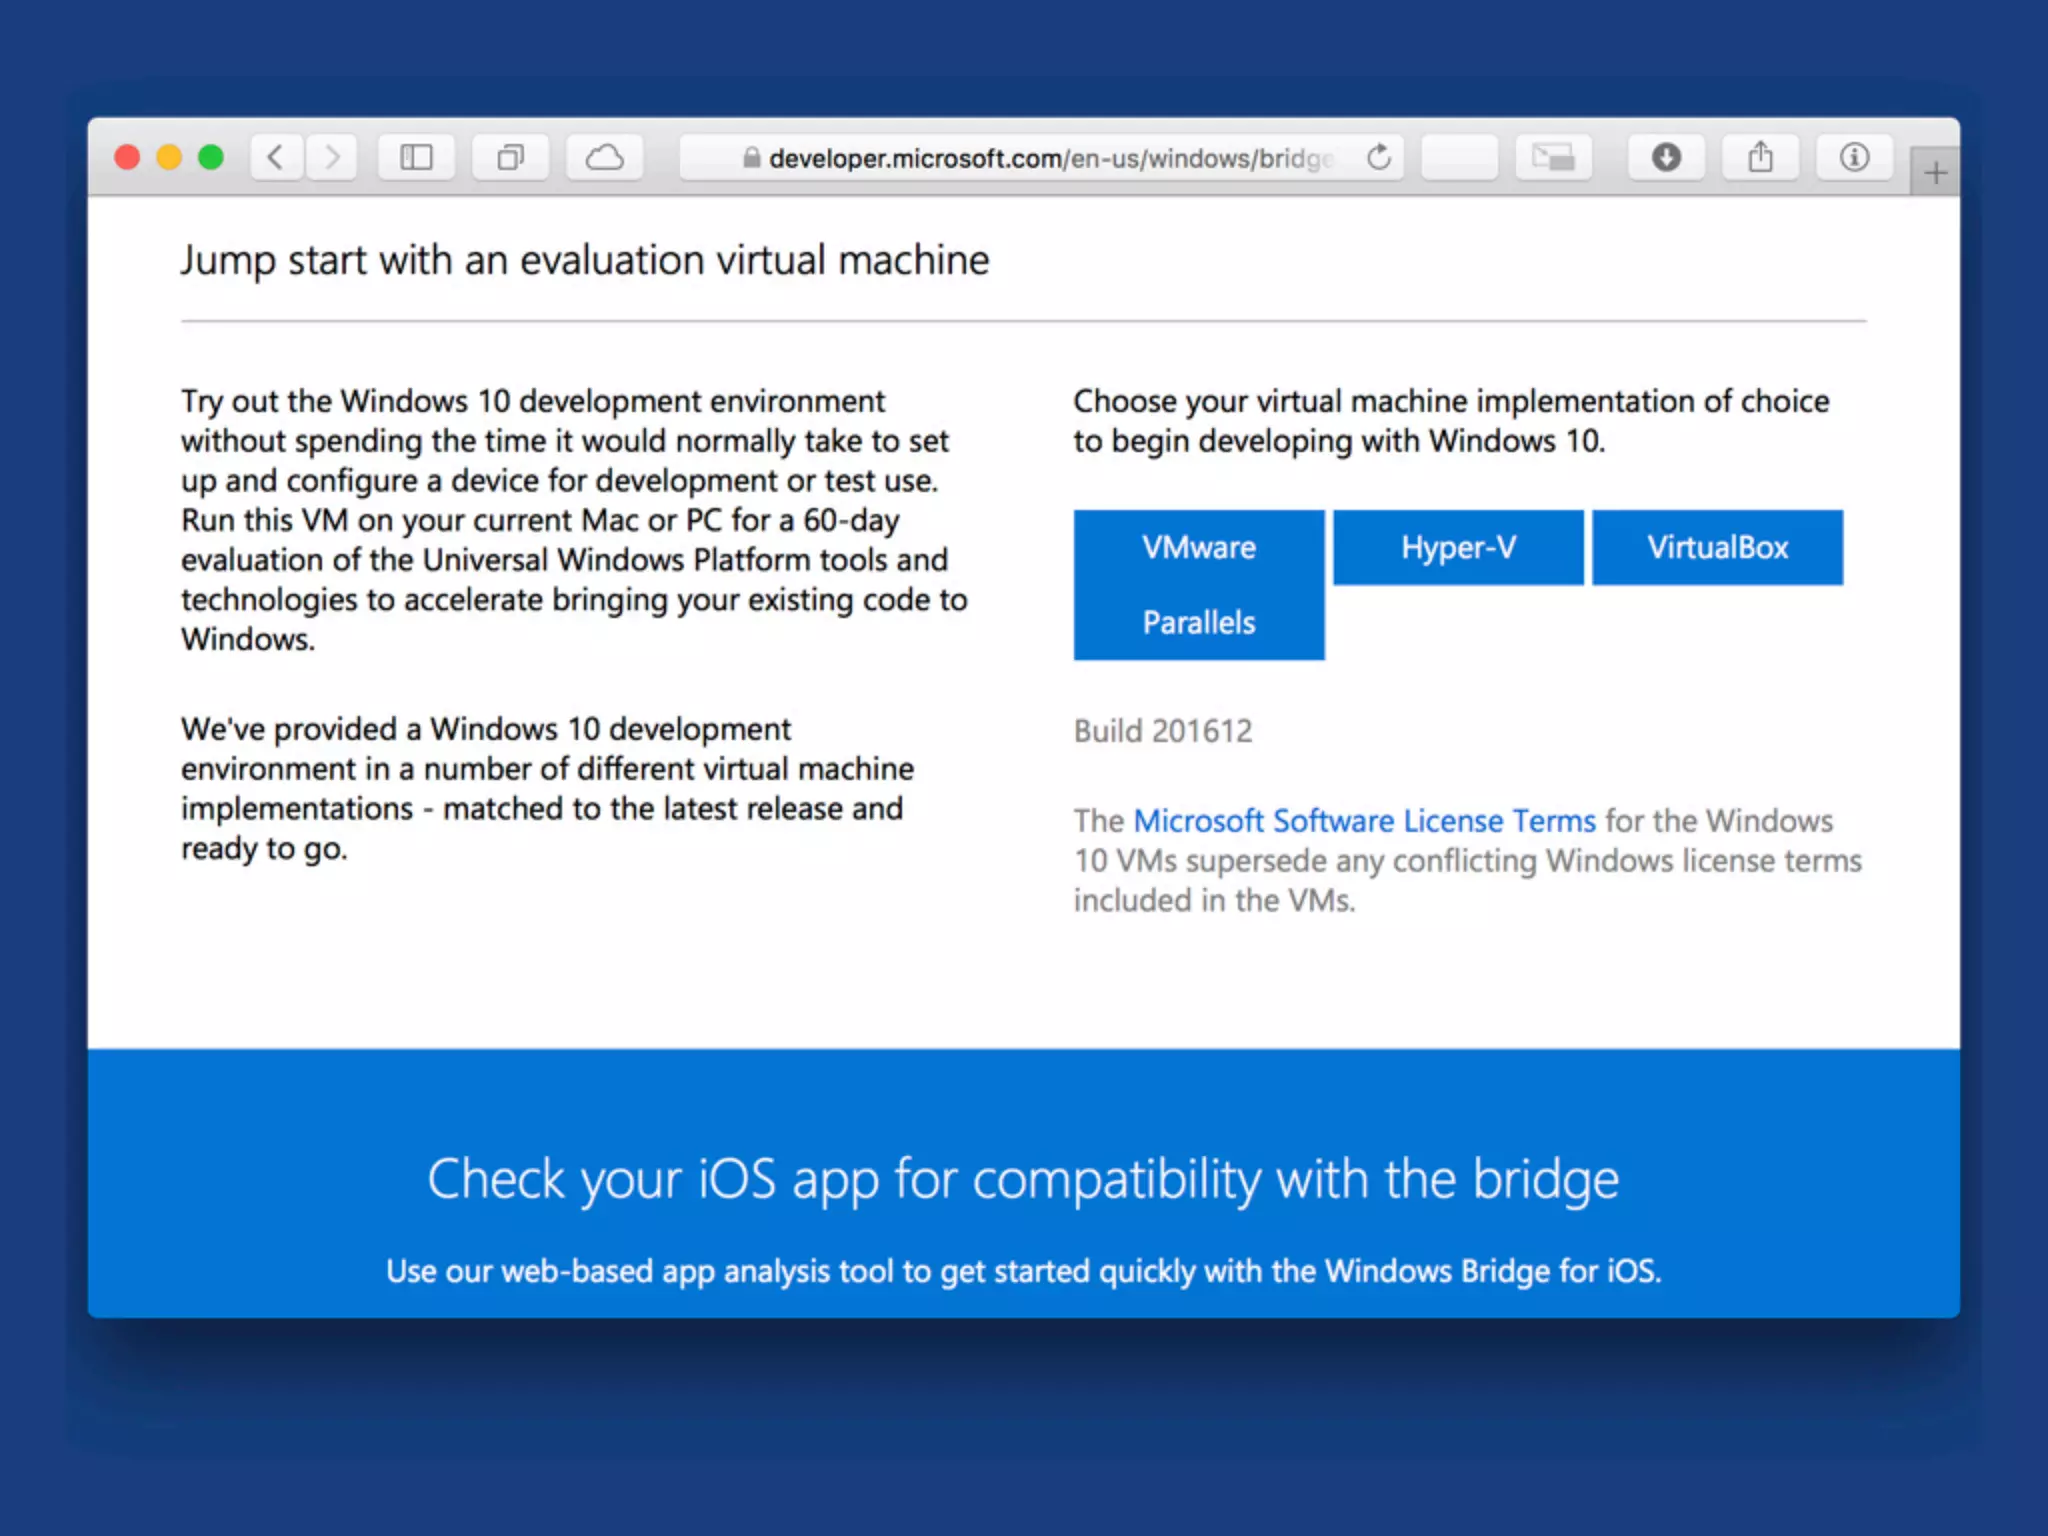
Task: Toggle the Safari sidebar
Action: (x=416, y=157)
